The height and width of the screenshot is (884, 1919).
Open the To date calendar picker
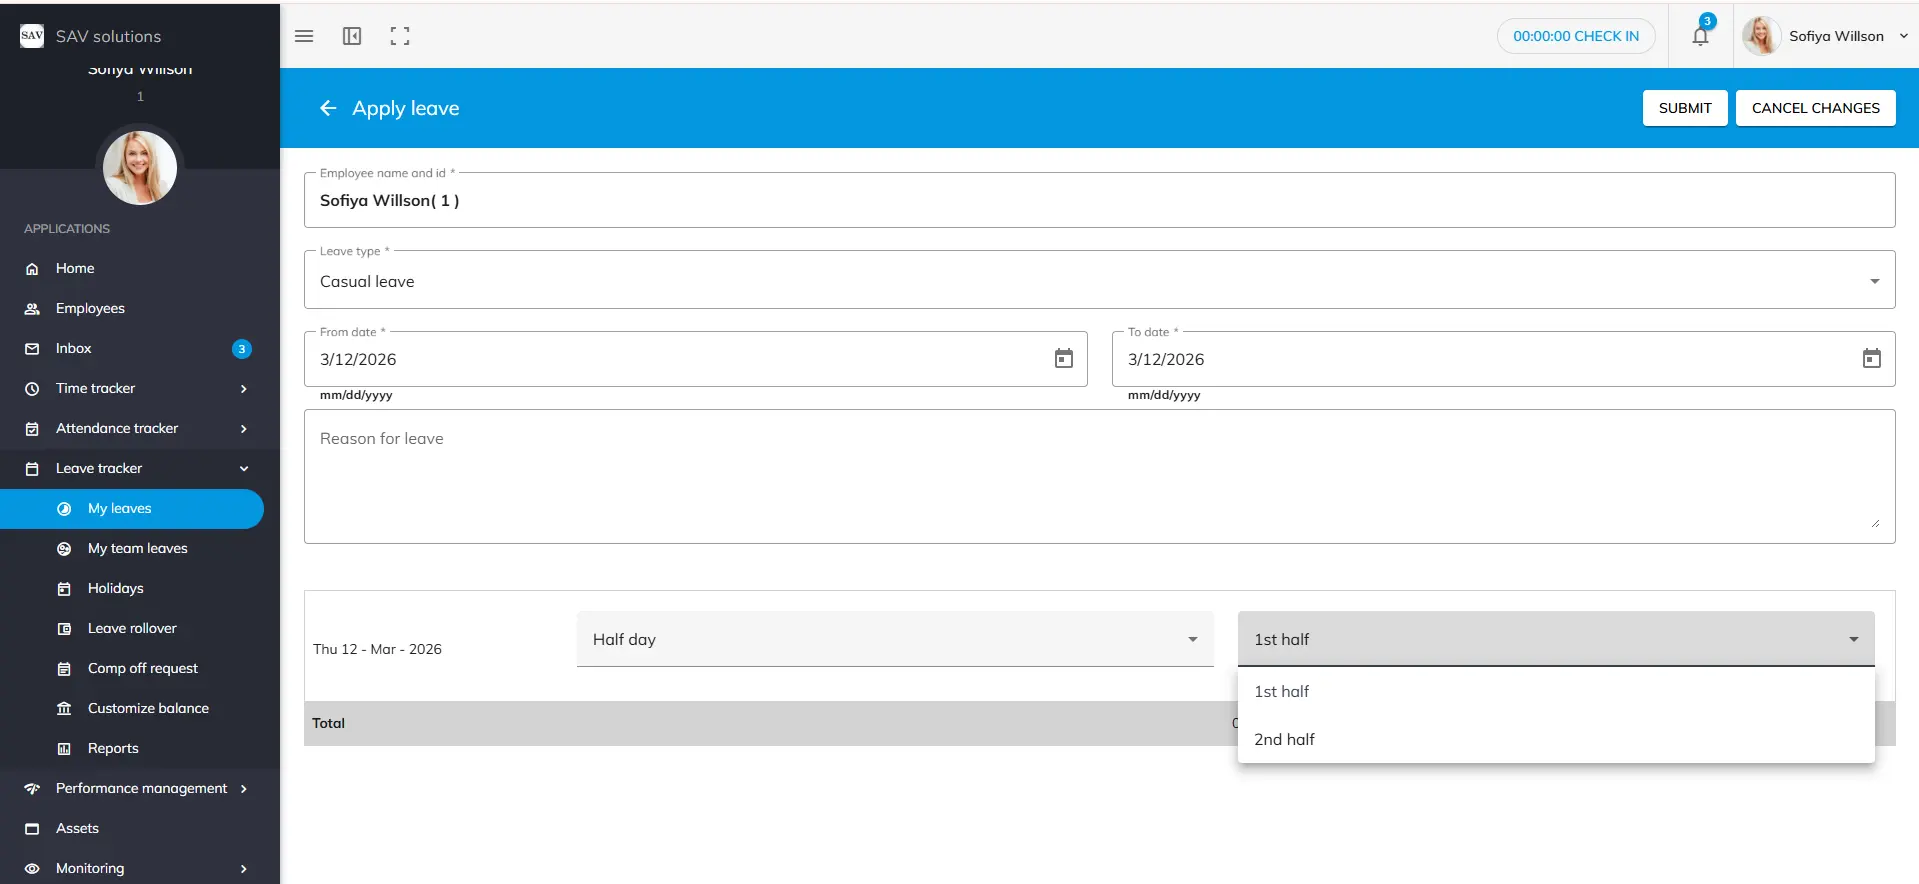1871,359
